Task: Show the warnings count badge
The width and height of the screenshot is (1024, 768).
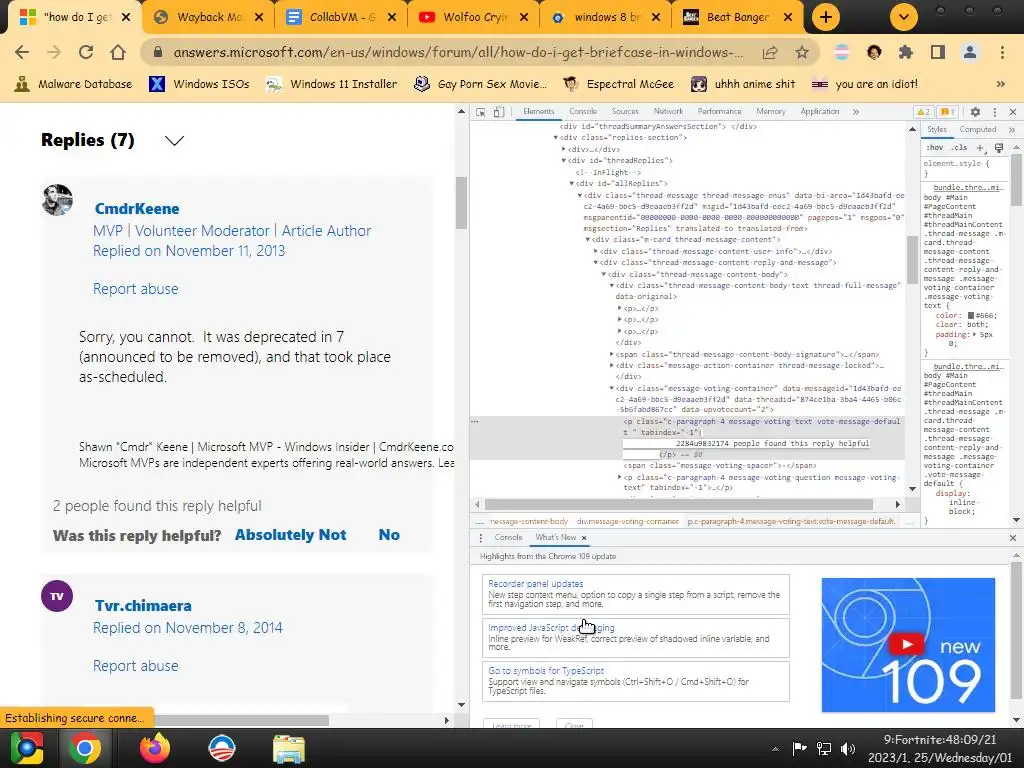Action: (x=923, y=112)
